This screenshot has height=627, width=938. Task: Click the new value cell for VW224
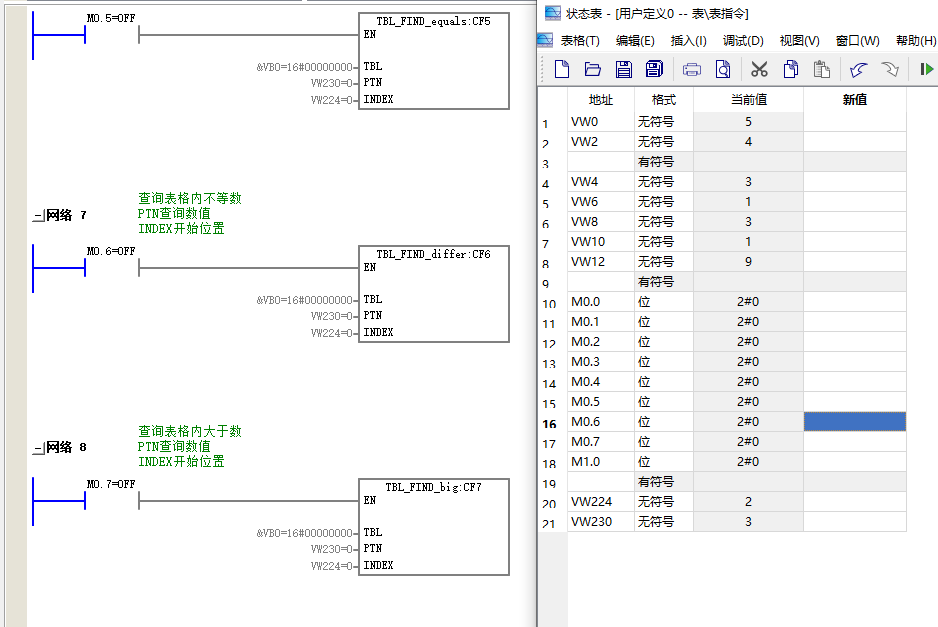(855, 501)
